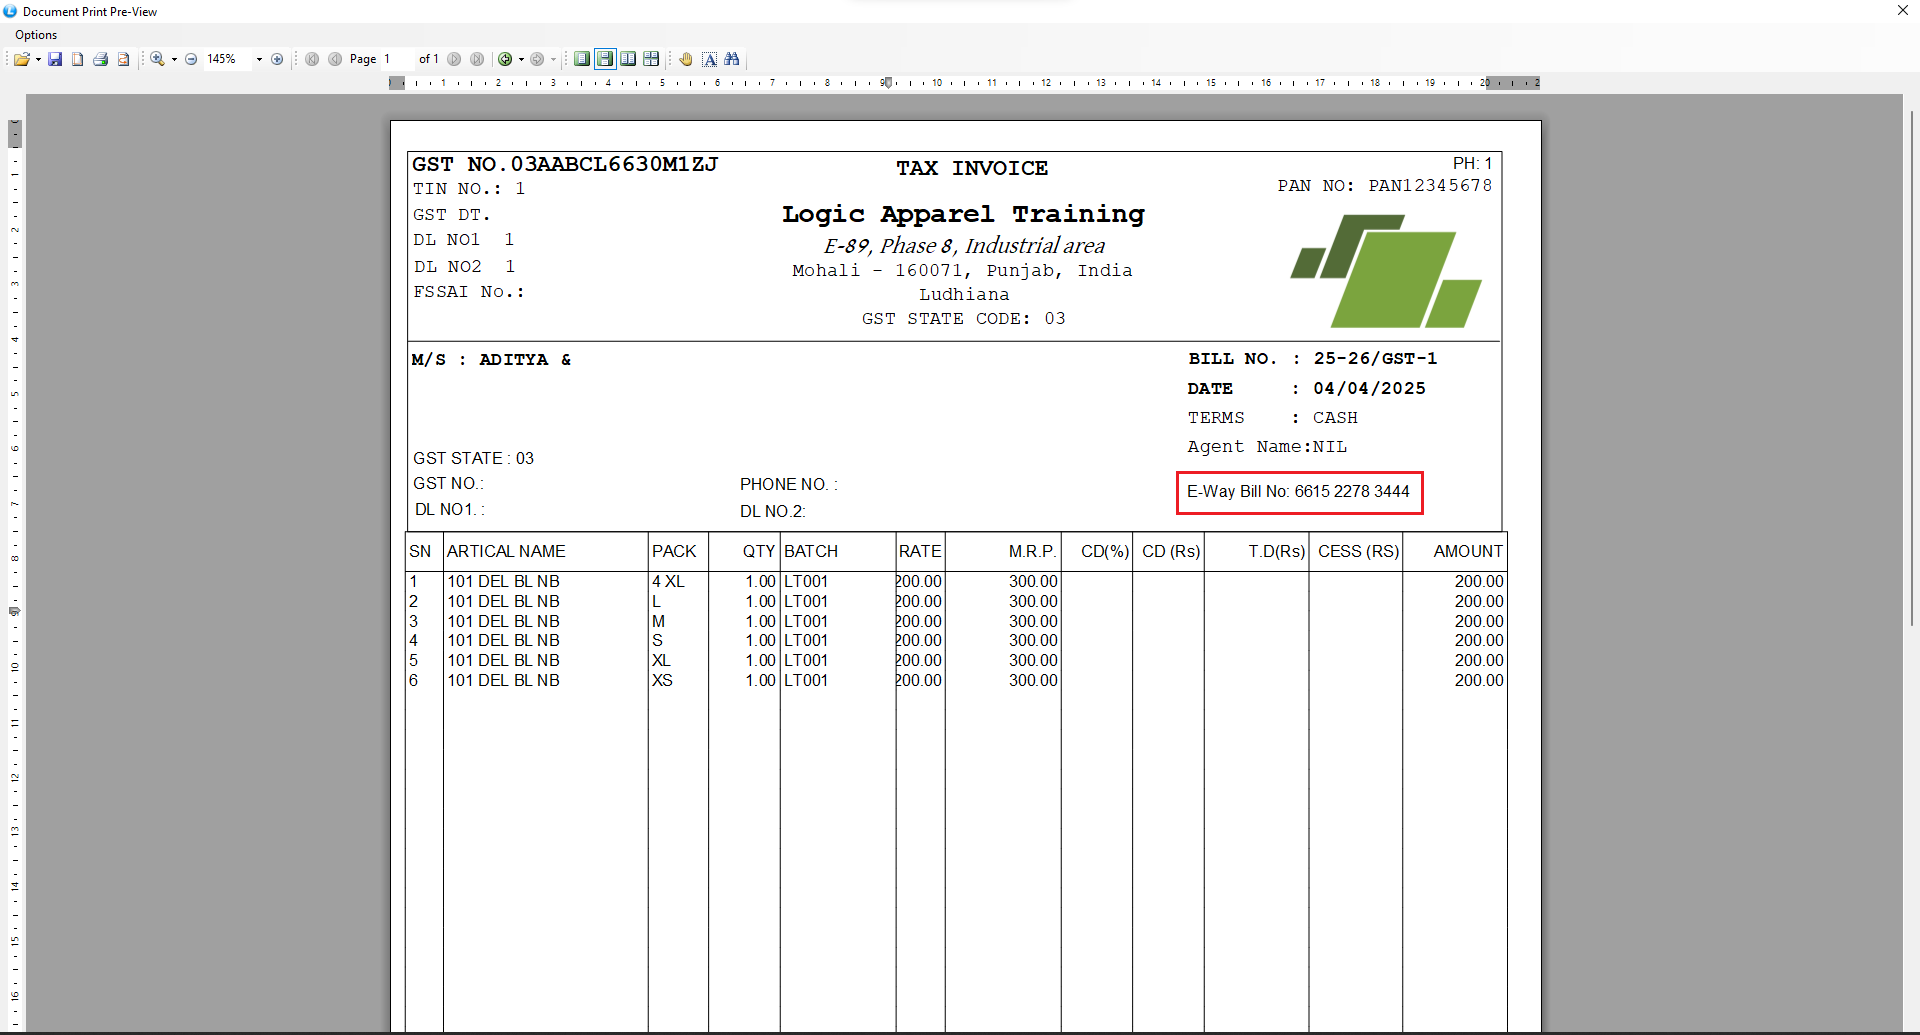1920x1035 pixels.
Task: Click the Page number input field
Action: pos(397,60)
